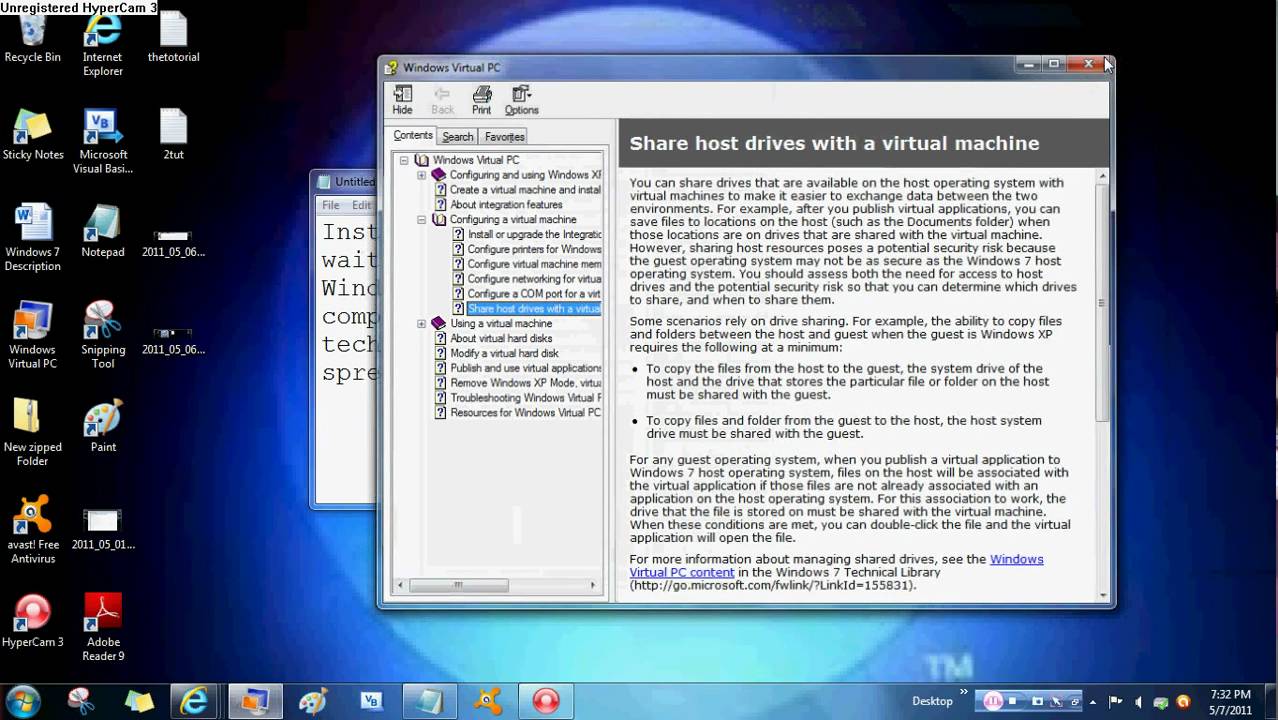Open Internet Explorer from the taskbar

click(x=194, y=701)
